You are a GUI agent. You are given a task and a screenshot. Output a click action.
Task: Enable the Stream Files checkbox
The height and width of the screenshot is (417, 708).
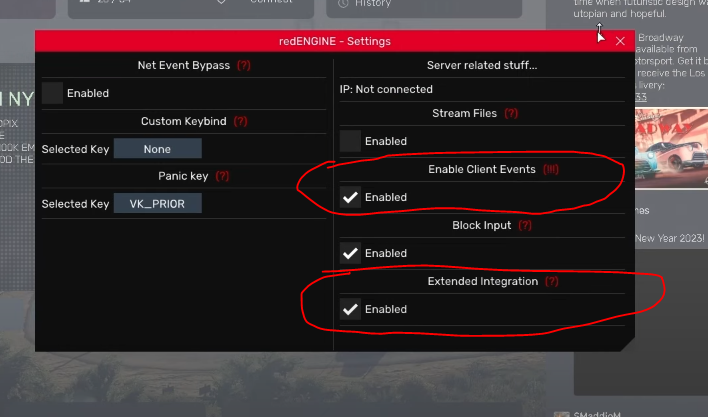click(x=350, y=141)
